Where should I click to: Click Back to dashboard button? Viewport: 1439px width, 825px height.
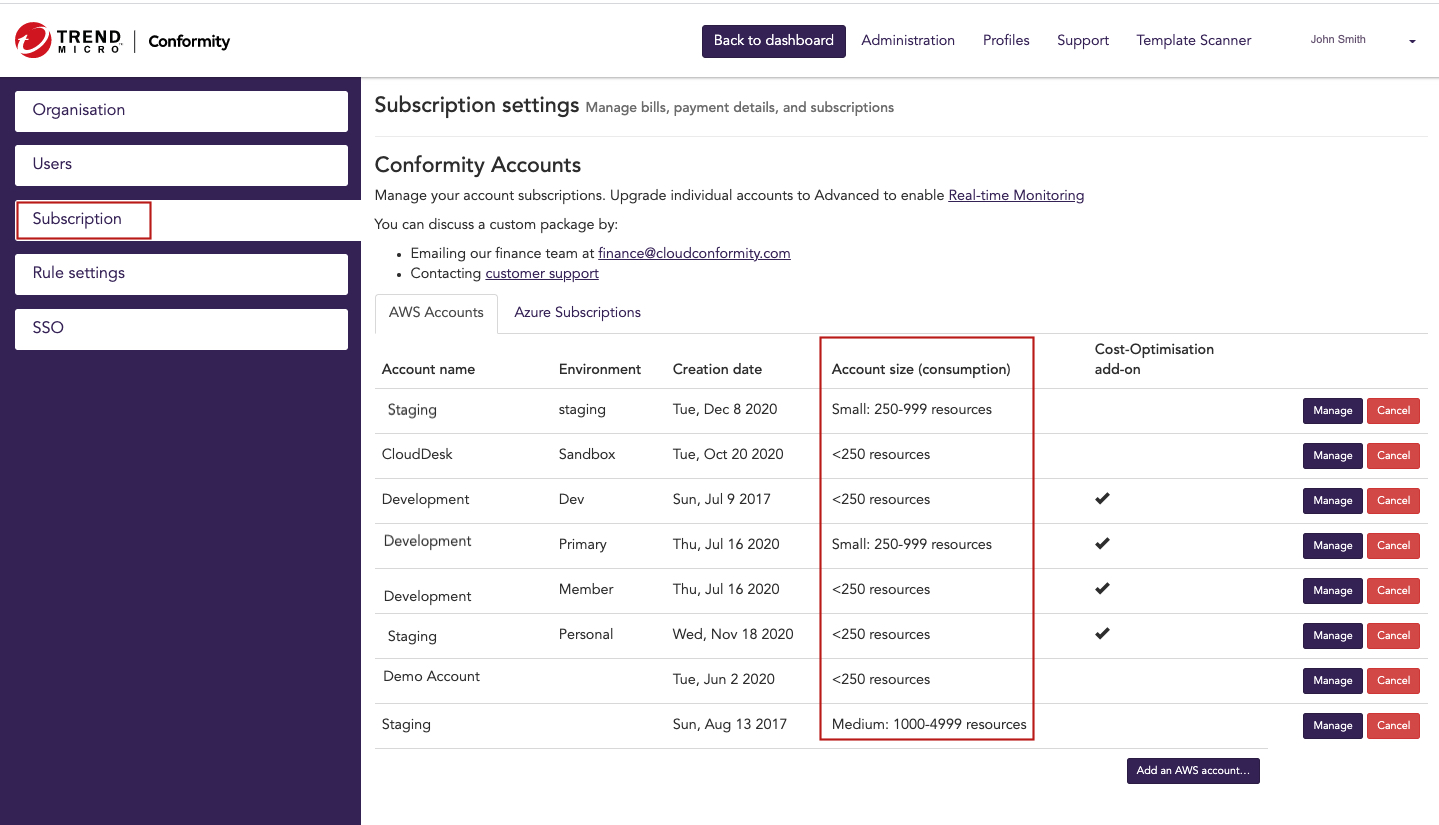[x=774, y=41]
